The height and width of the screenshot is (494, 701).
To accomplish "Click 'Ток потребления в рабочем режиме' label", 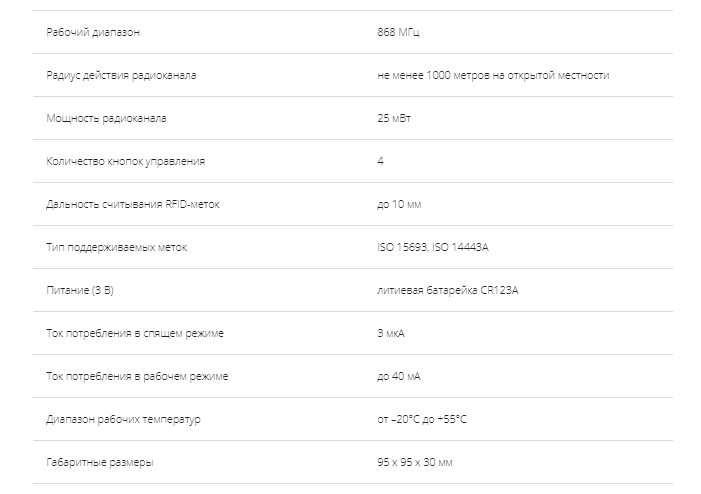I will click(137, 376).
